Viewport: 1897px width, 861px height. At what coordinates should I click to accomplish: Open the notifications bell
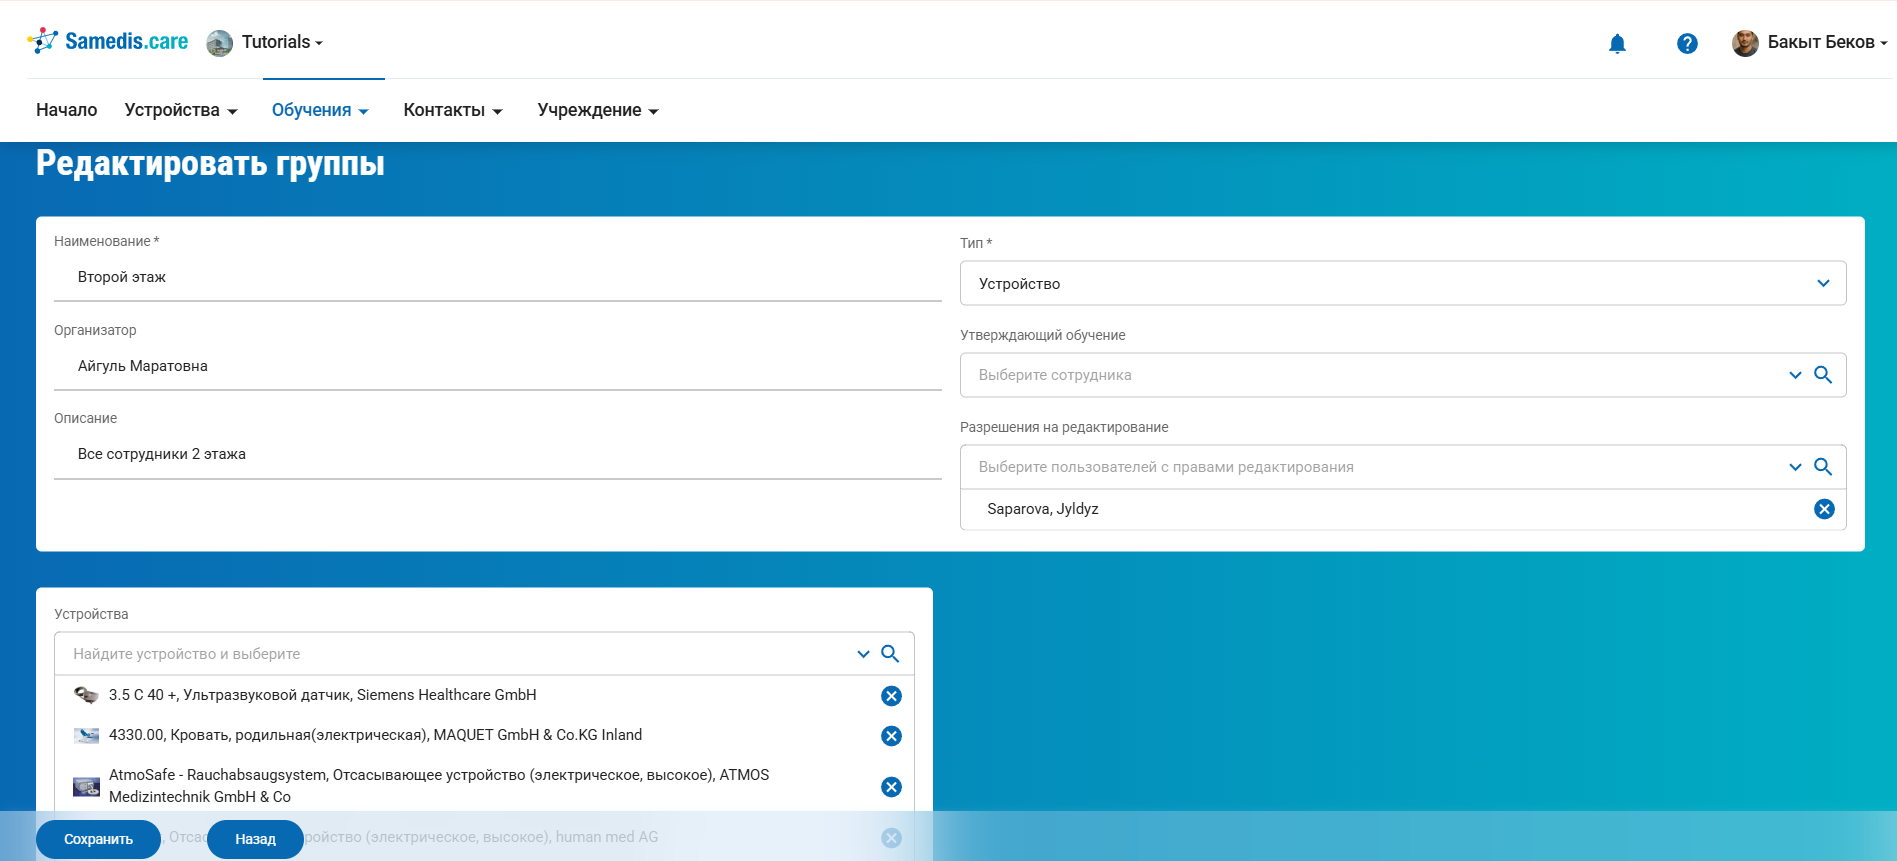click(x=1617, y=43)
